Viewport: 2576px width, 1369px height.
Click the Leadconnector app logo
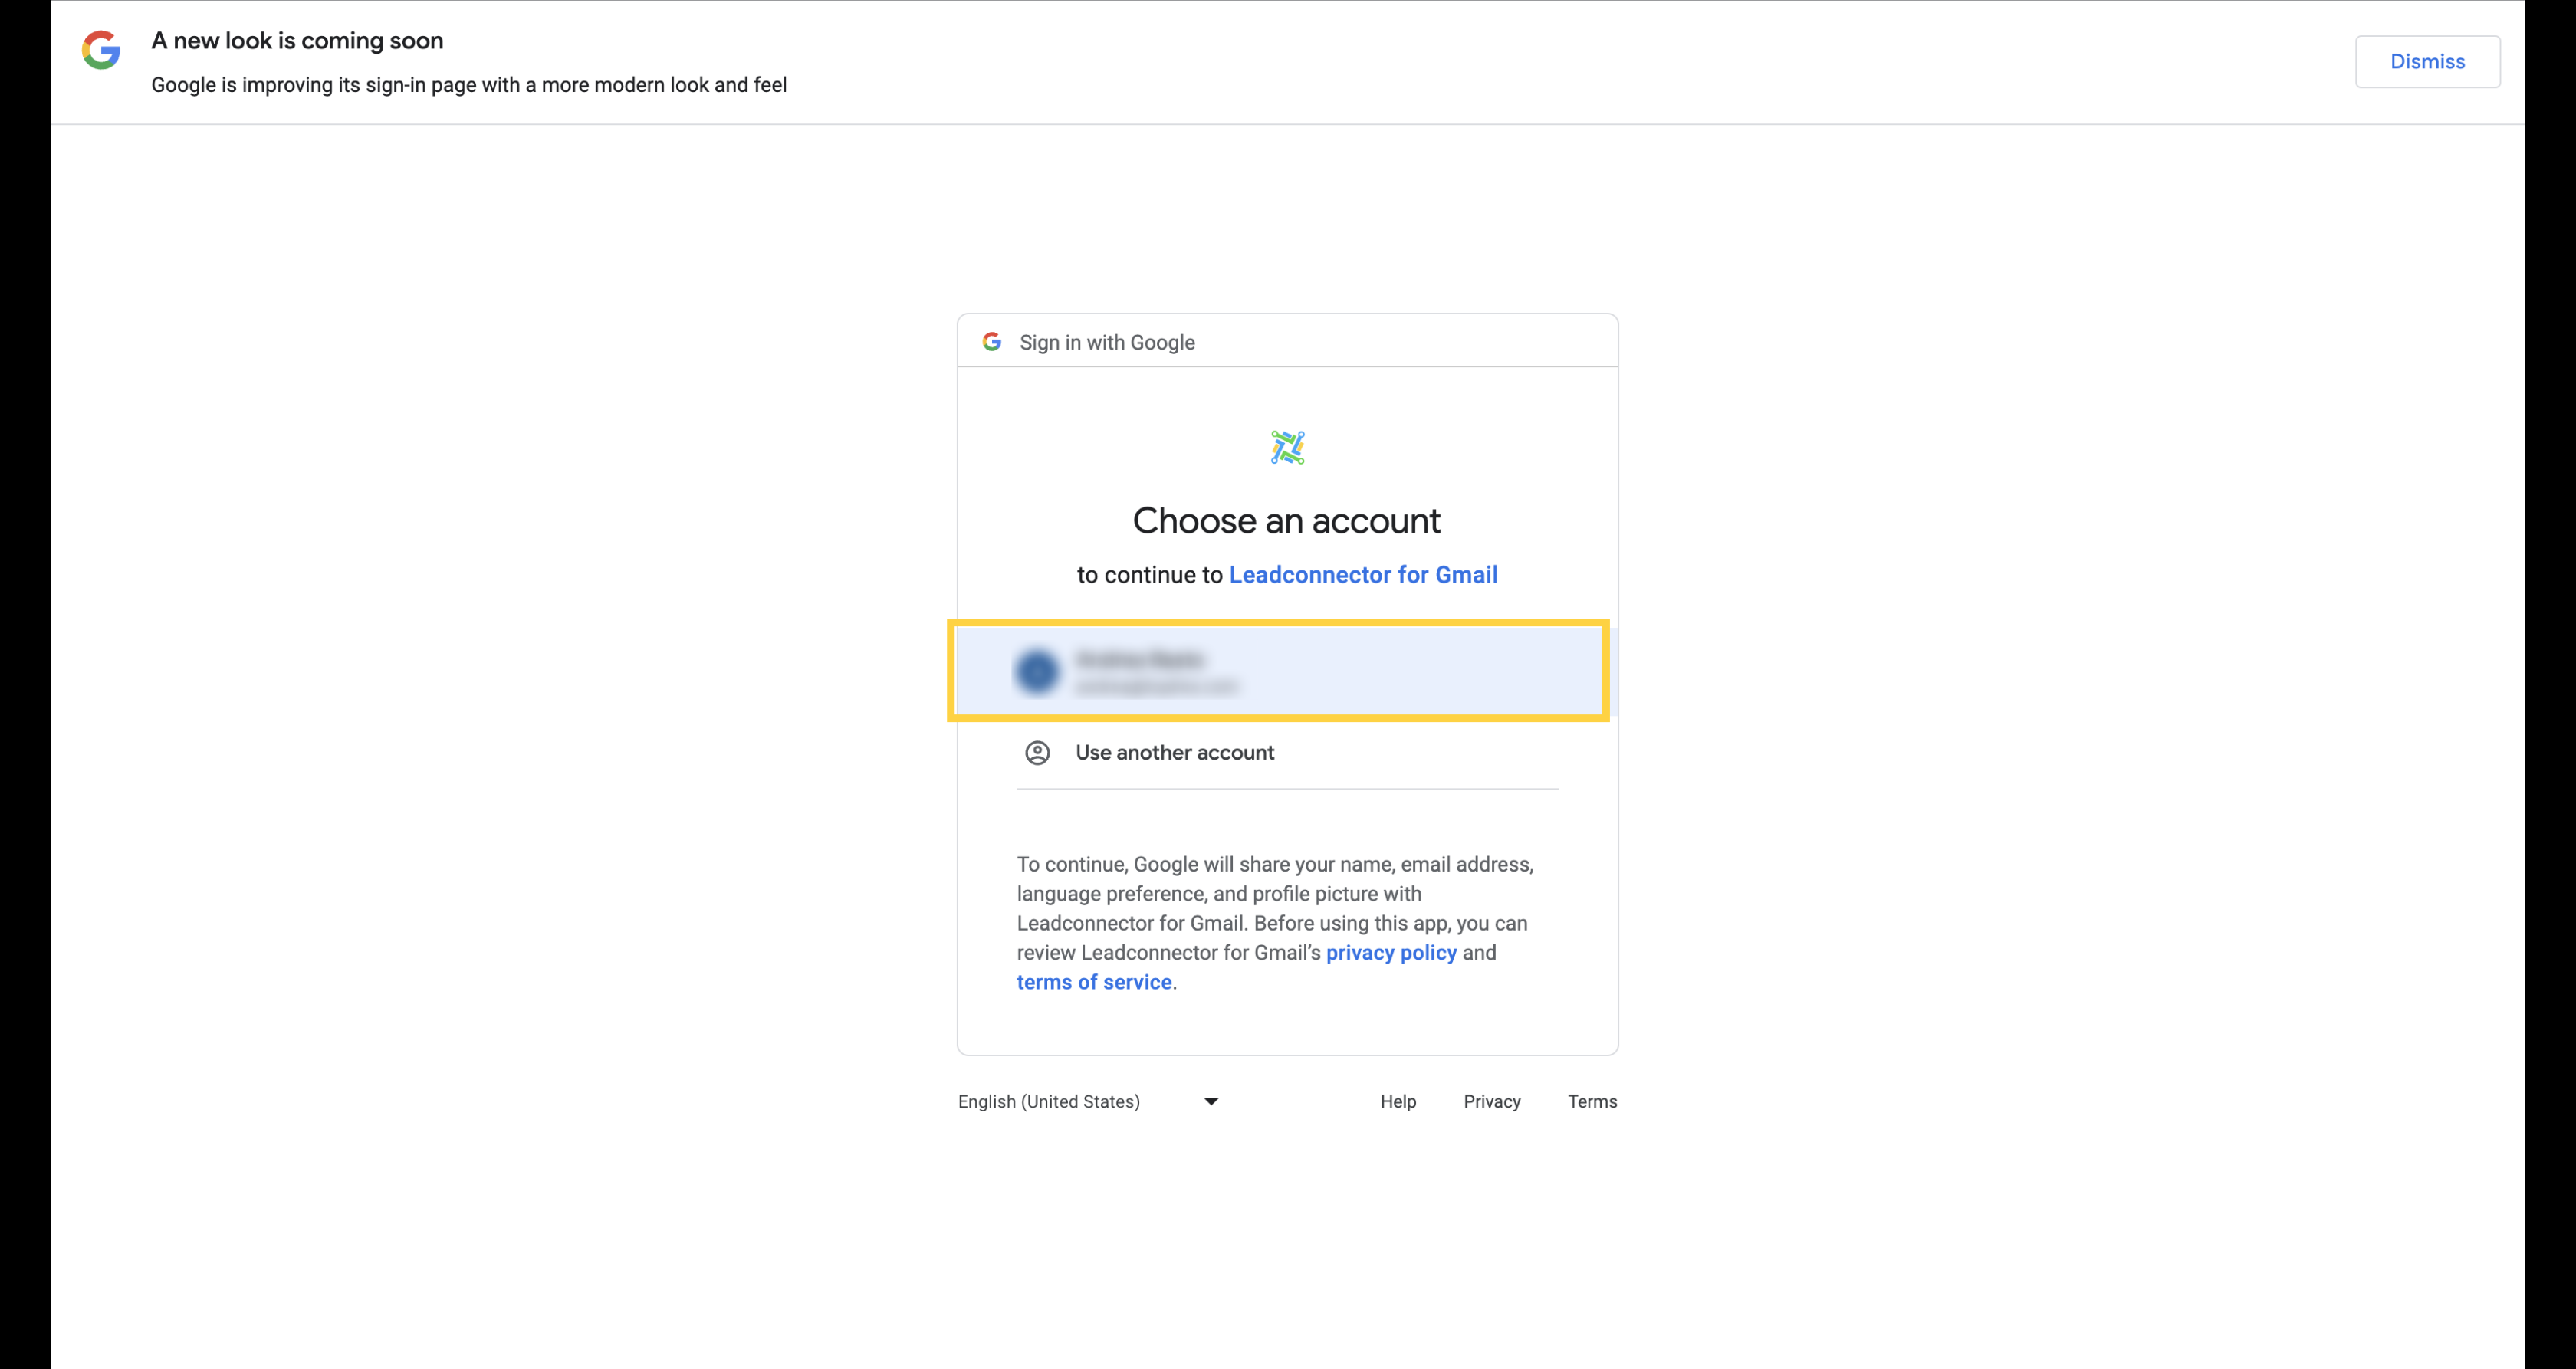(x=1287, y=447)
